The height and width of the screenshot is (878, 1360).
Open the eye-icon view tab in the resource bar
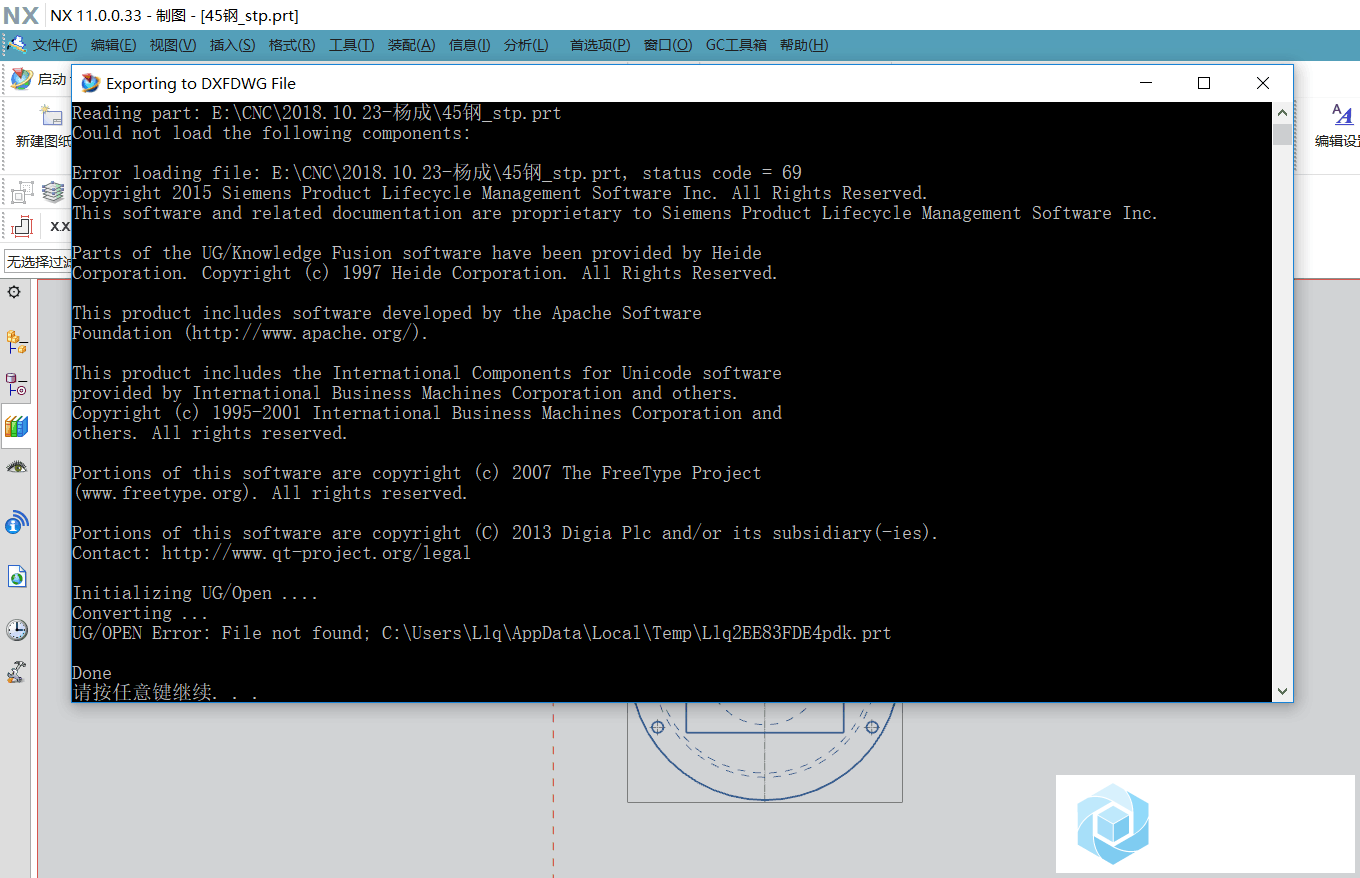point(17,467)
